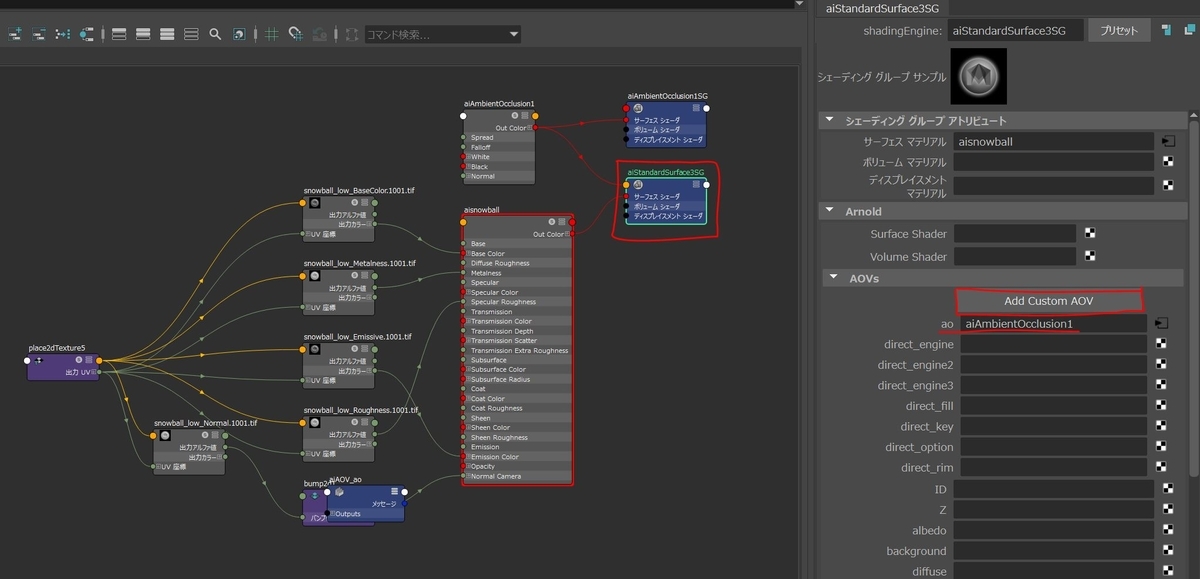Click the view mode icon on the snowball_low_Metalness node
Viewport: 1200px width, 579px height.
365,275
